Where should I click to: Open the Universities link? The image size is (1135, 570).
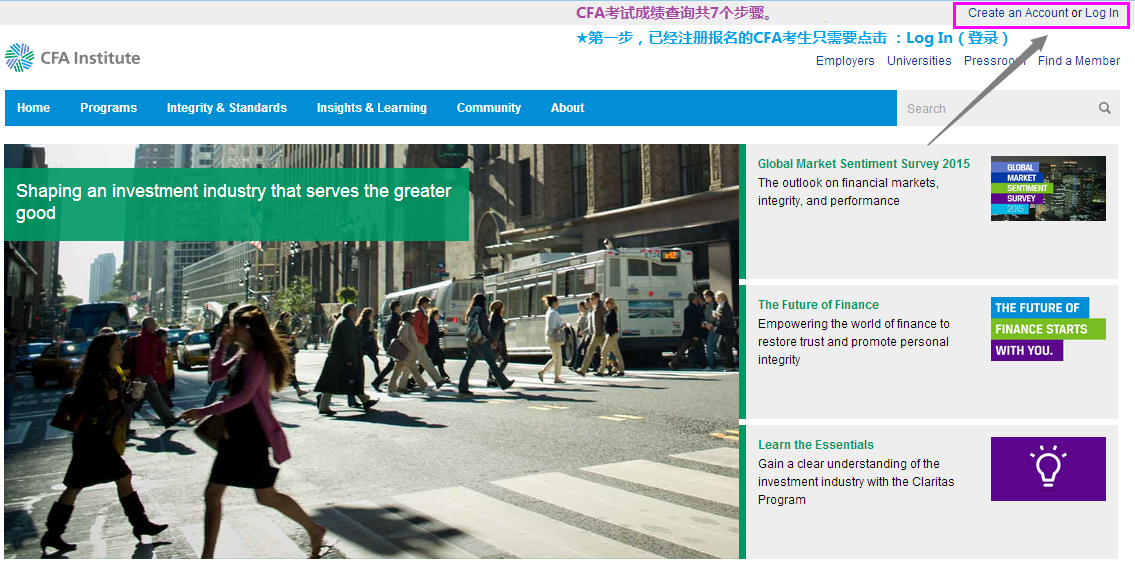[x=919, y=61]
